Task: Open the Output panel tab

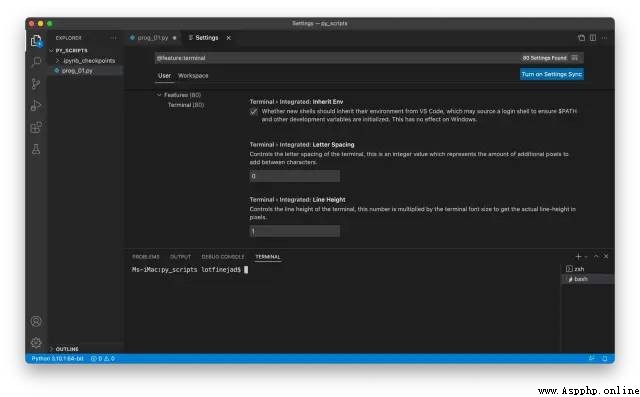Action: coord(180,257)
